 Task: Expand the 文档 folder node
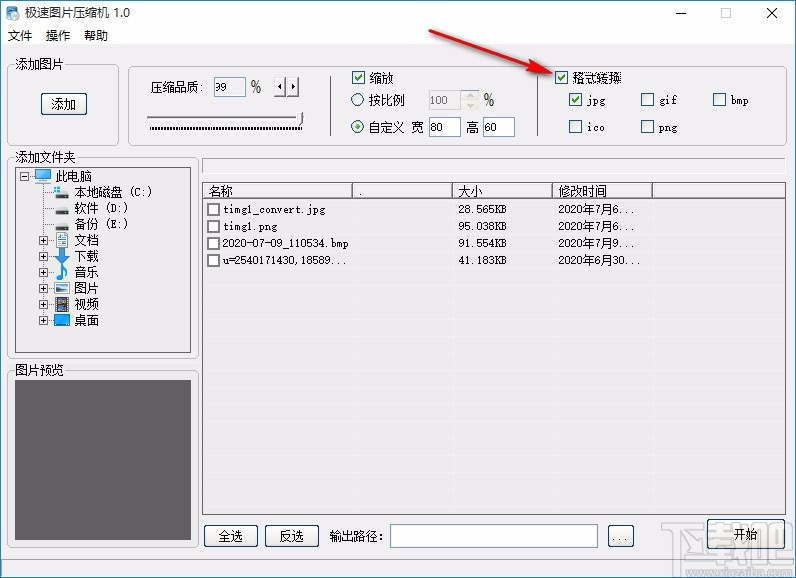coord(43,241)
